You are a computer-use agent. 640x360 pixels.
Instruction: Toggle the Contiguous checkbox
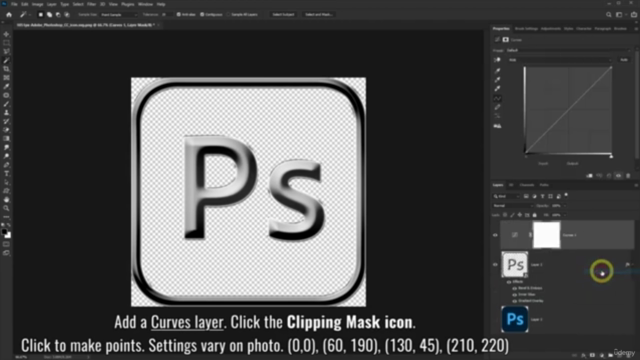[202, 15]
